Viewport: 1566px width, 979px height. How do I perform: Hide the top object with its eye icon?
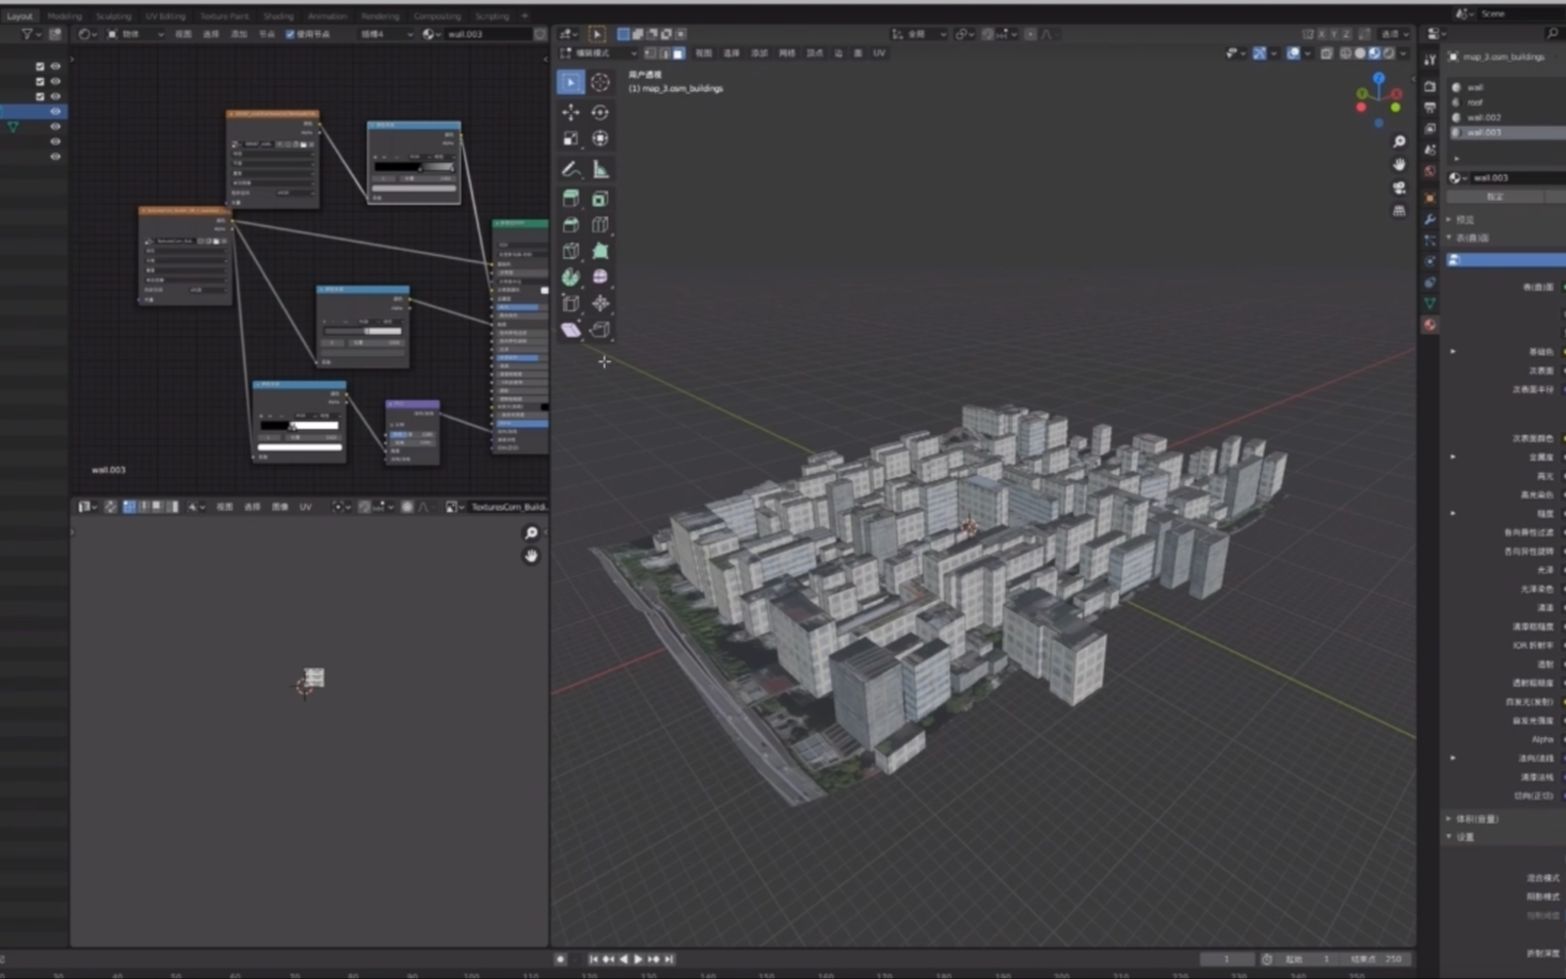pyautogui.click(x=54, y=66)
